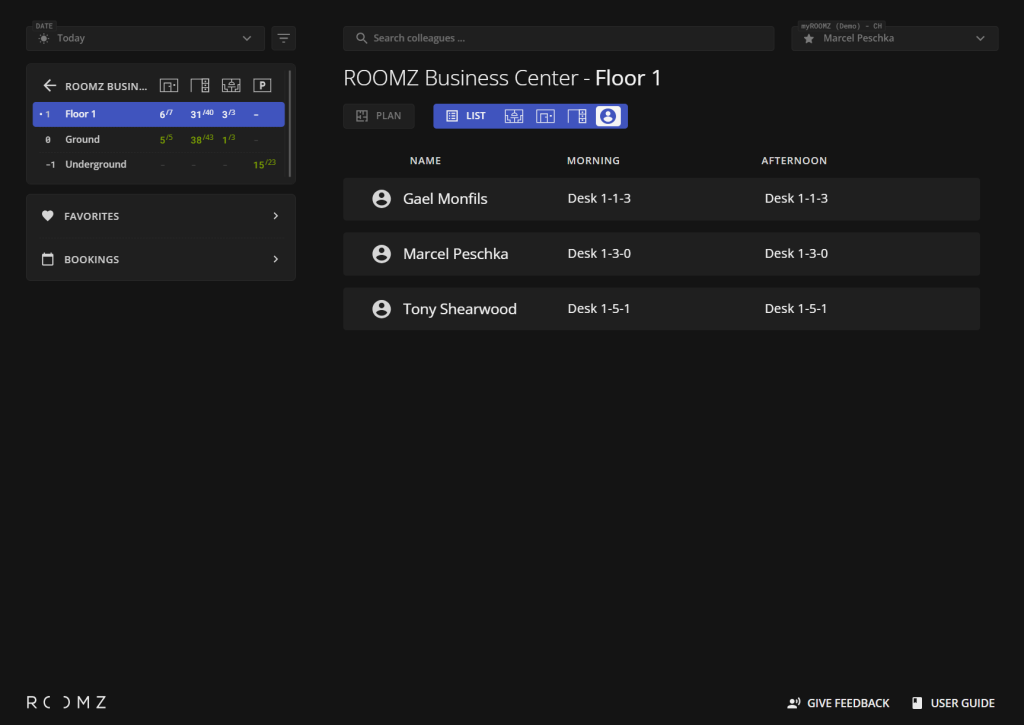Click the filter icon next to the date field
Screen dimensions: 1024x725
point(284,38)
